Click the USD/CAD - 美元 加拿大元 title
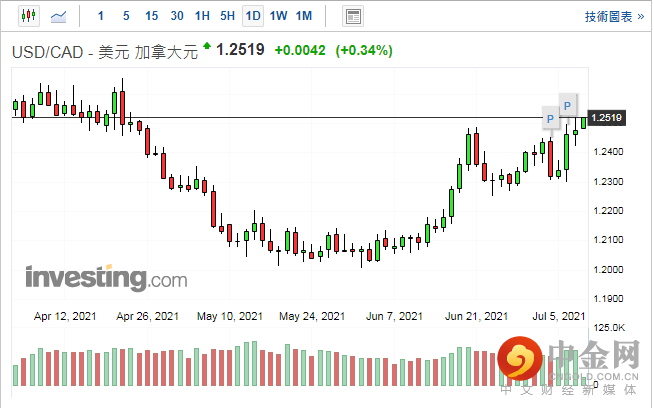654x408 pixels. click(x=105, y=52)
